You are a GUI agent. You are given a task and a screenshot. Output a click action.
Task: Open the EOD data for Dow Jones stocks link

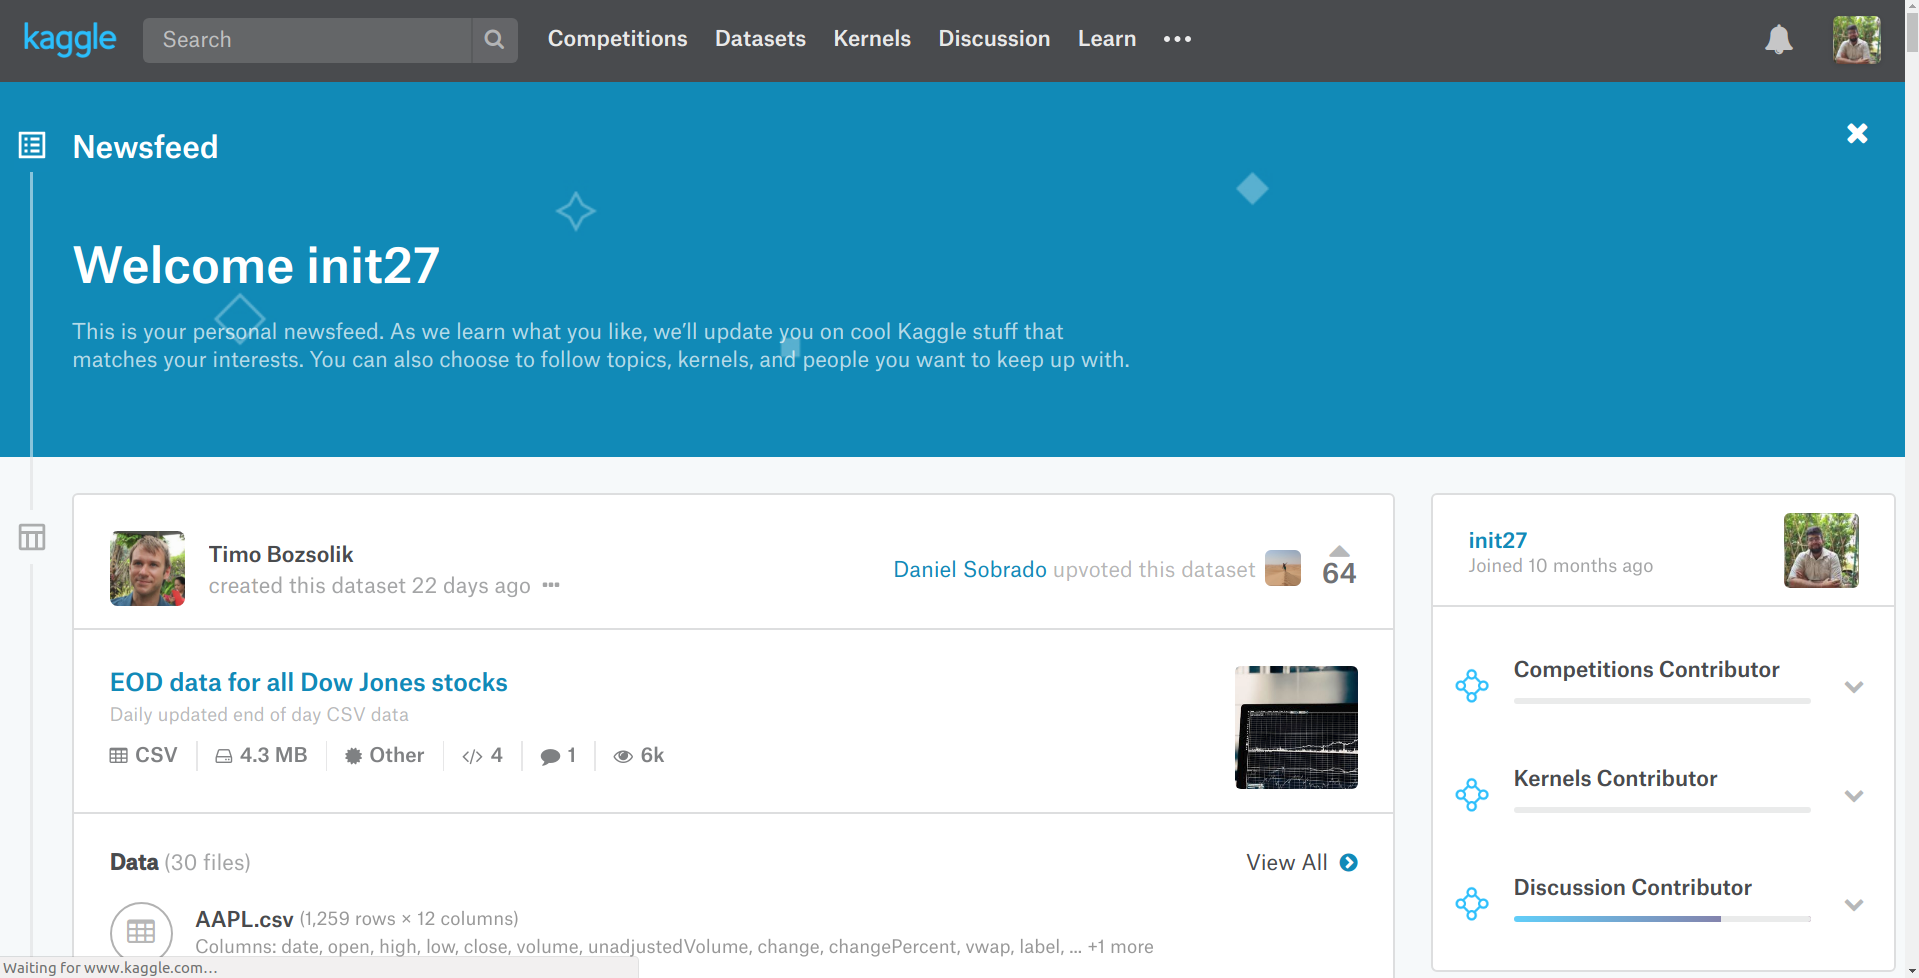coord(308,682)
